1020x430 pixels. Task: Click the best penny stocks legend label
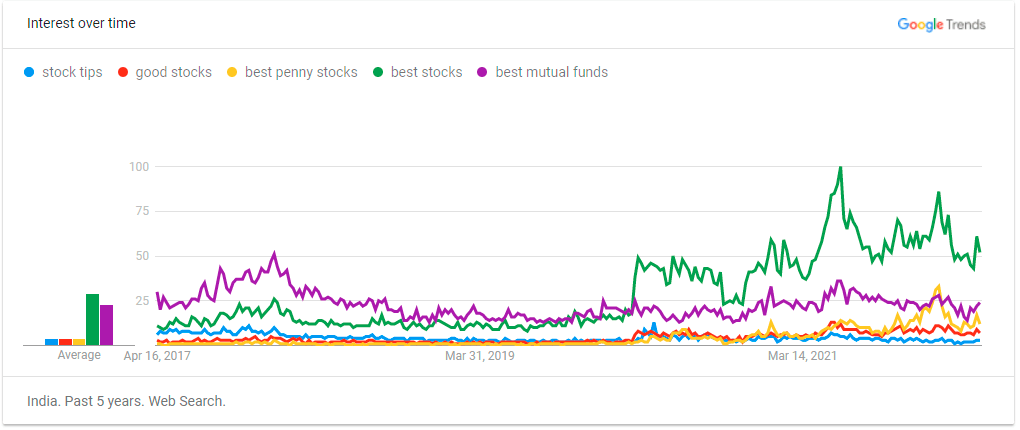tap(301, 72)
